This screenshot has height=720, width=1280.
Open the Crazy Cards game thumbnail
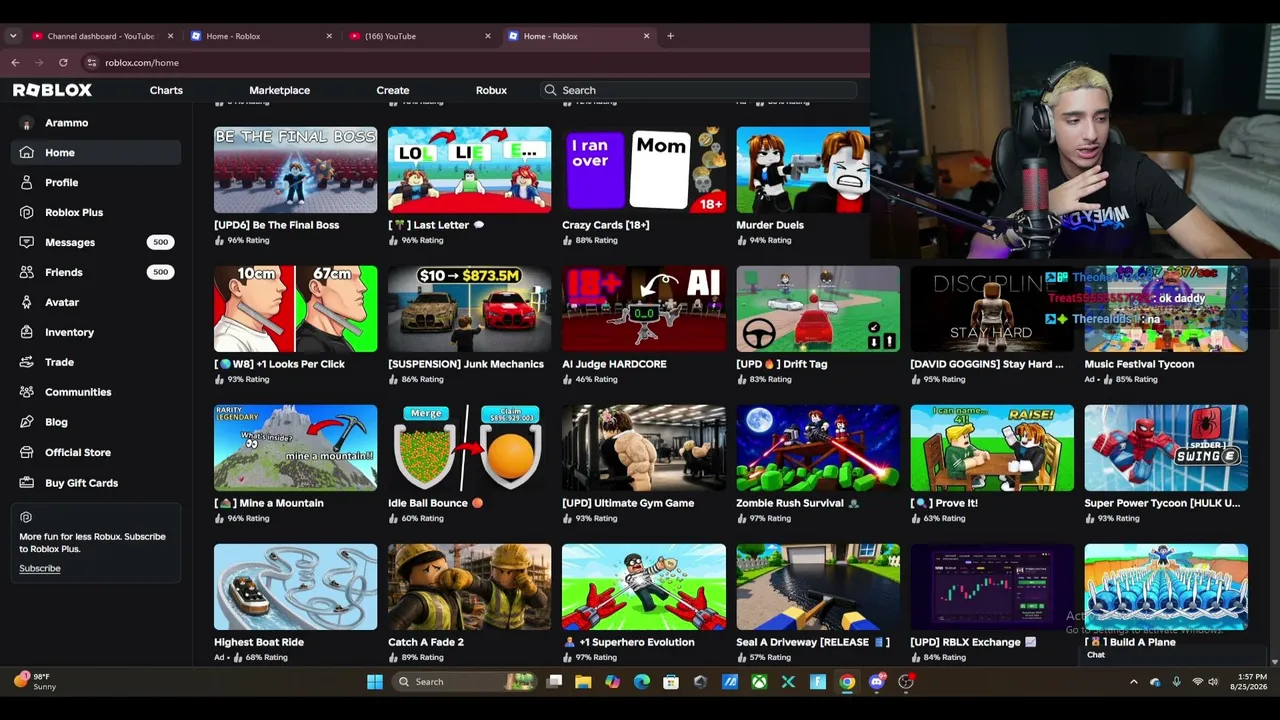coord(643,169)
